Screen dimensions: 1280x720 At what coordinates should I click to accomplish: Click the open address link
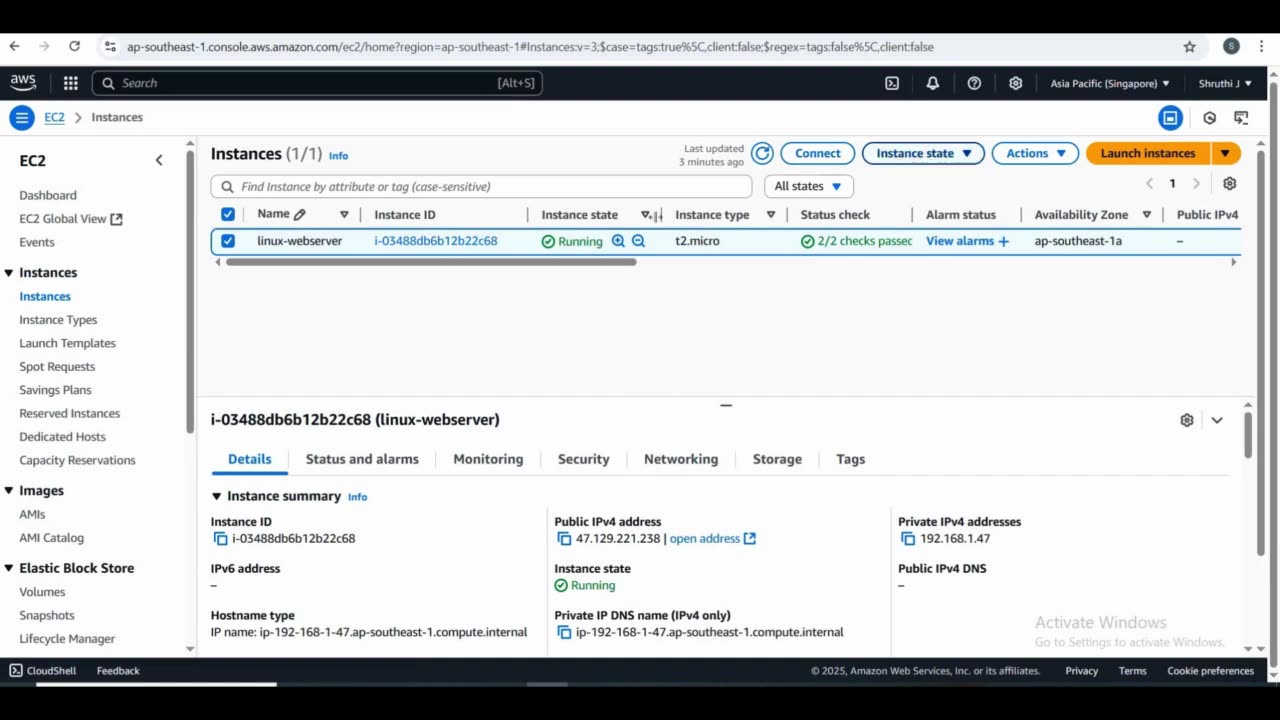pyautogui.click(x=713, y=539)
